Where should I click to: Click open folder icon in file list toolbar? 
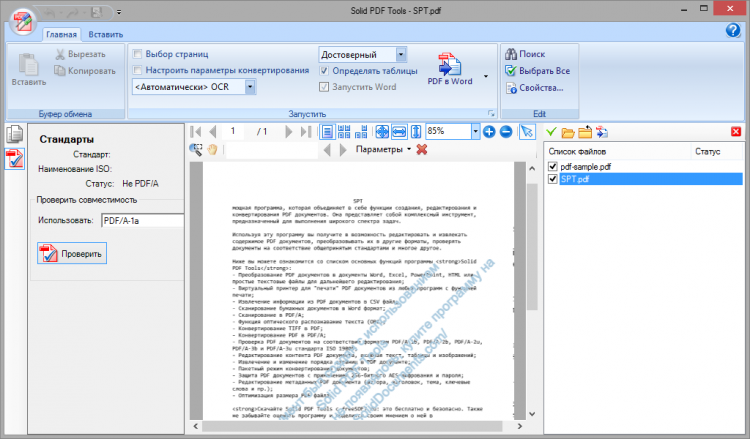568,132
